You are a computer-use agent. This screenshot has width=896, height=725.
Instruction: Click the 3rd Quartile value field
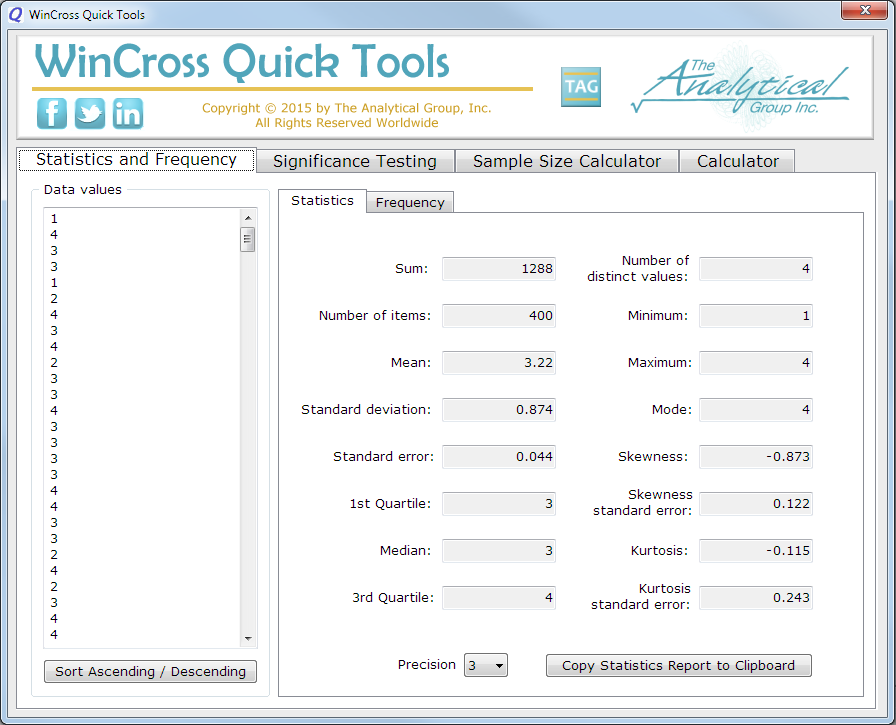point(499,598)
